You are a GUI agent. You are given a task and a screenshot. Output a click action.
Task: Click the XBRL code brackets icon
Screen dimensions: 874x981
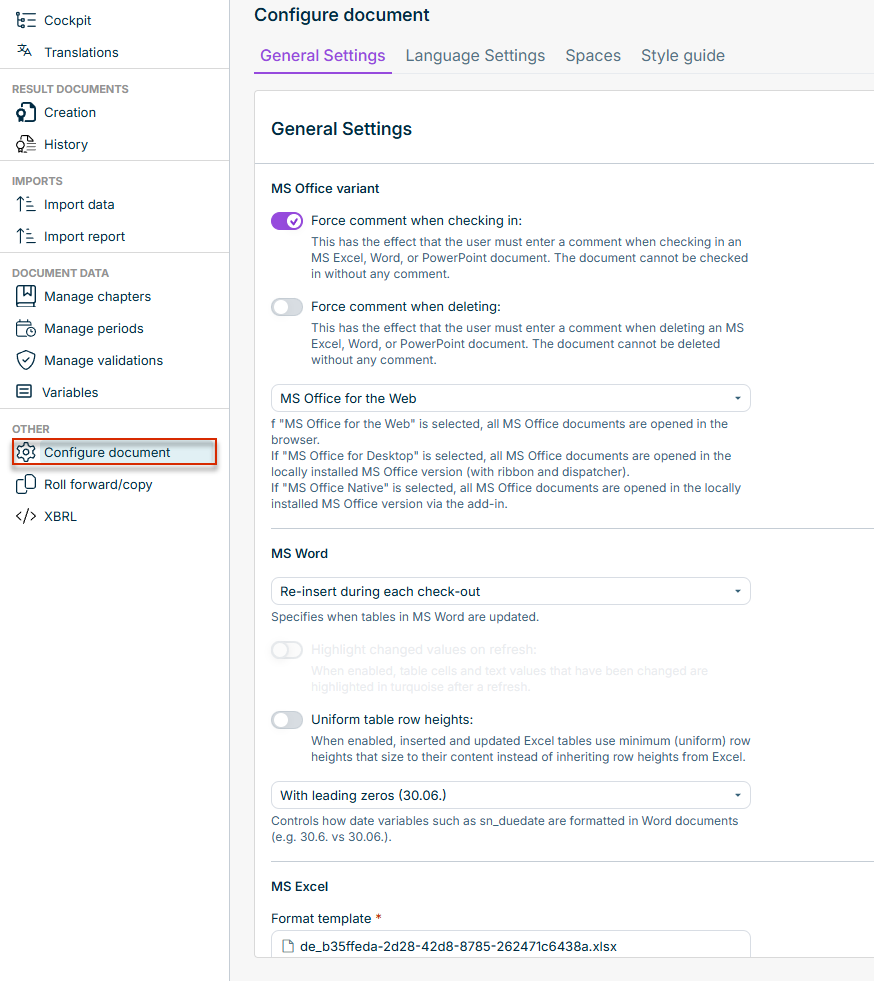(26, 516)
